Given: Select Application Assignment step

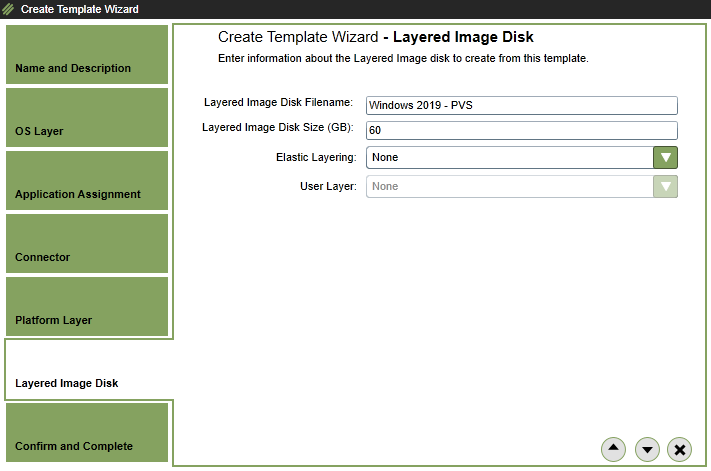Looking at the screenshot, I should [x=87, y=181].
